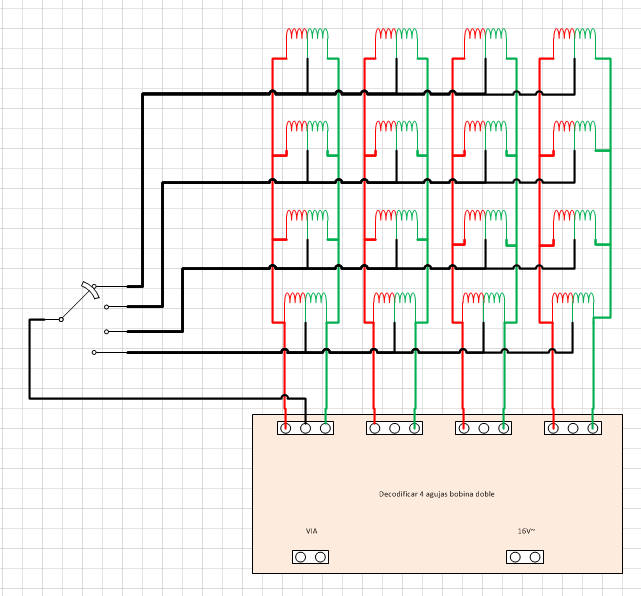Screen dimensions: 641x596
Task: Click red-wired terminal of fourth output connector
Action: click(x=553, y=428)
